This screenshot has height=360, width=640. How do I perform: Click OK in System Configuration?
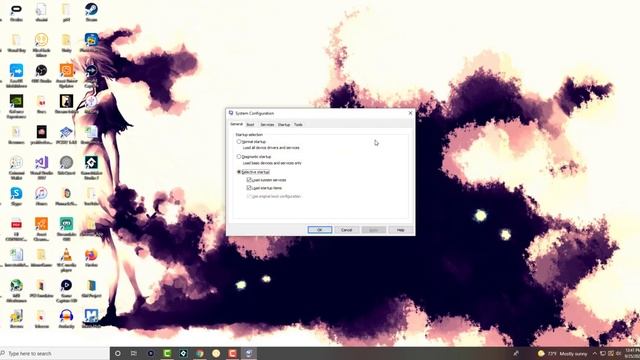pos(320,230)
